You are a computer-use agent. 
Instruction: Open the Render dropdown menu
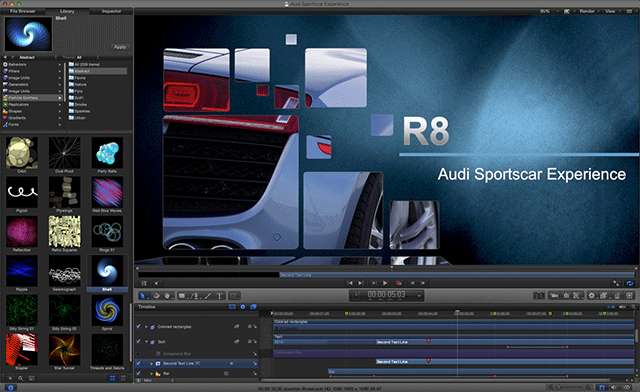(x=589, y=11)
